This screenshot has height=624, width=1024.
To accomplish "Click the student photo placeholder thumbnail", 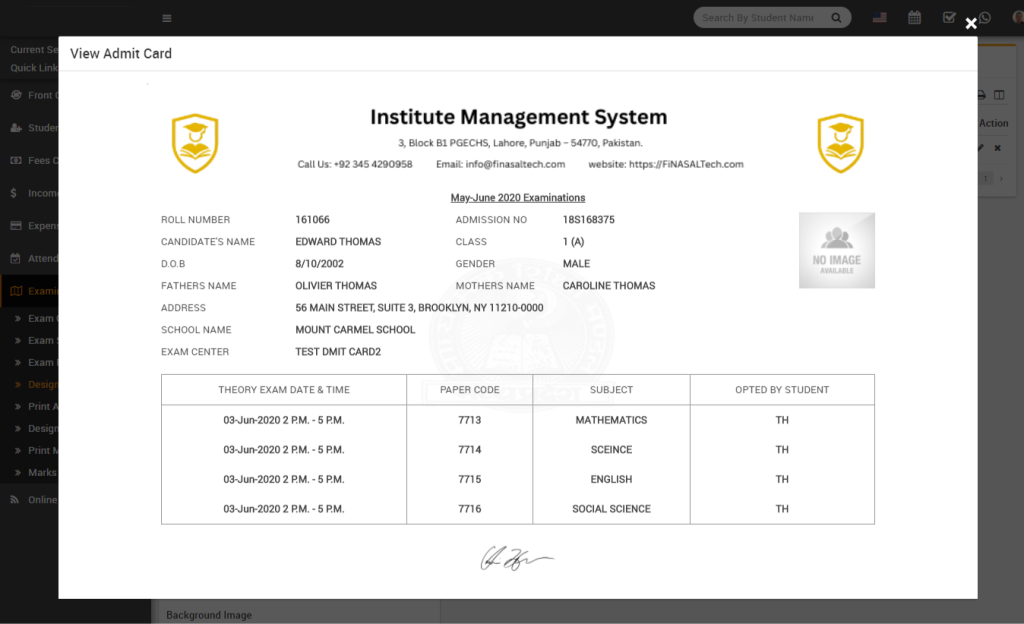I will coord(836,250).
